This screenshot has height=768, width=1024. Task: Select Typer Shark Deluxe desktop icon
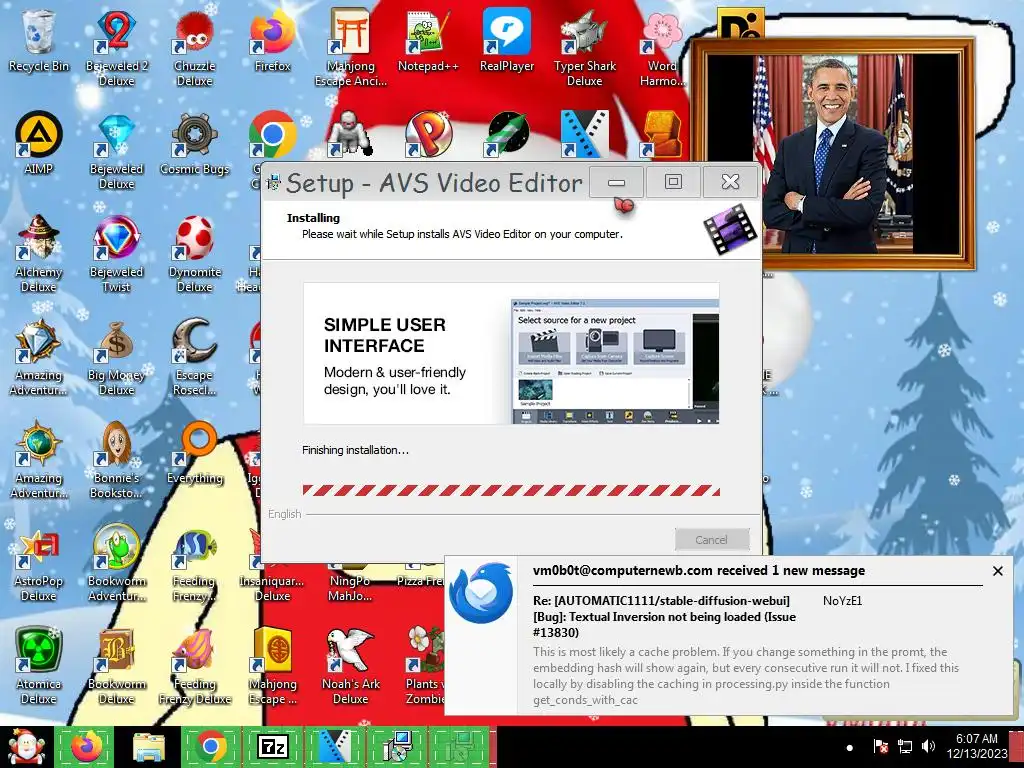(x=584, y=47)
